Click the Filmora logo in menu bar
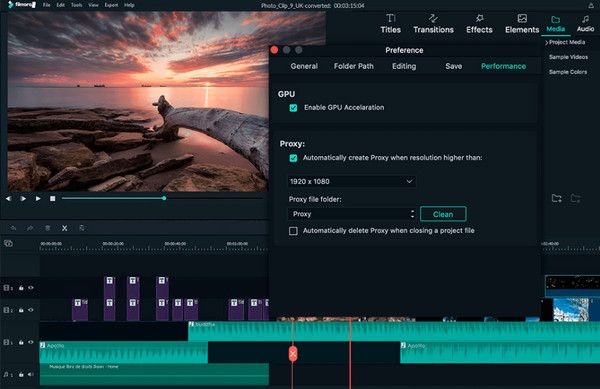 (21, 5)
